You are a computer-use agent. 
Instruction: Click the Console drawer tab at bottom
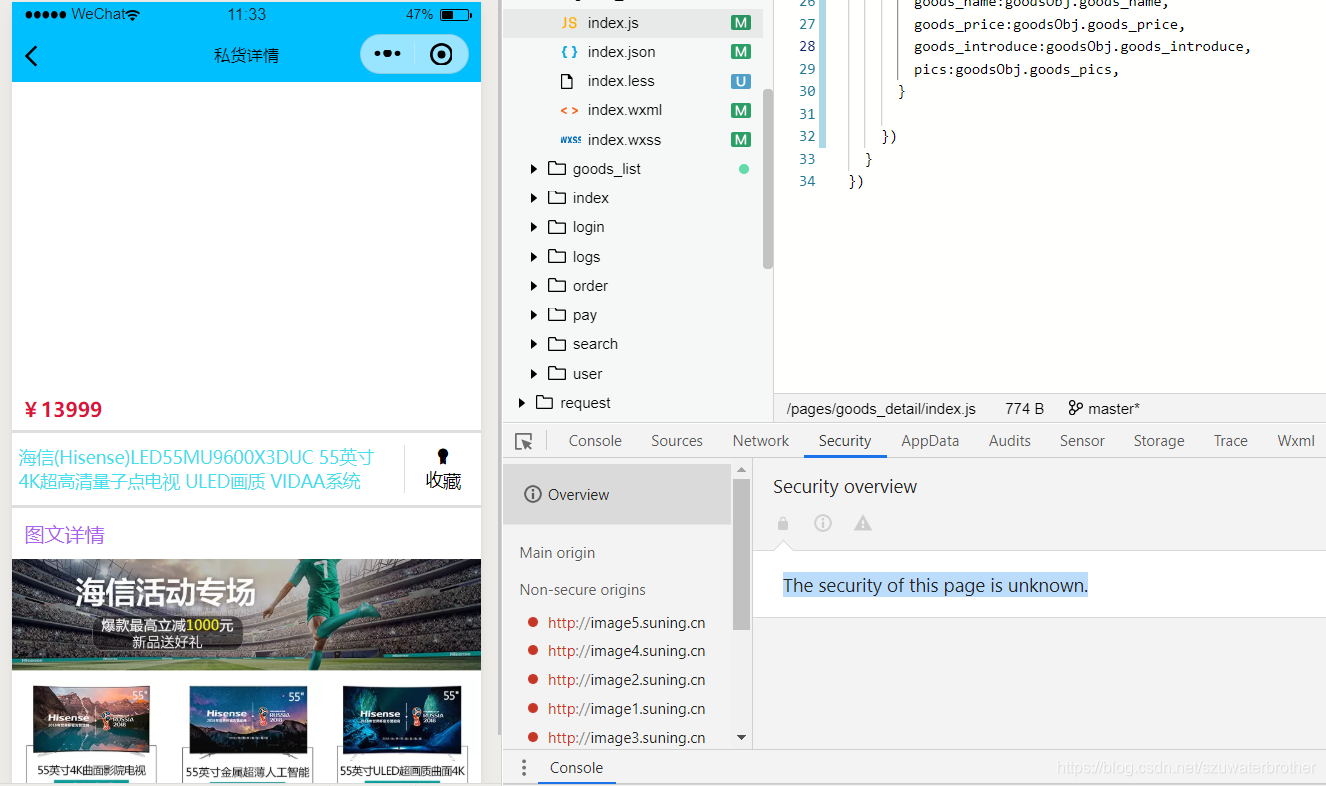coord(577,768)
